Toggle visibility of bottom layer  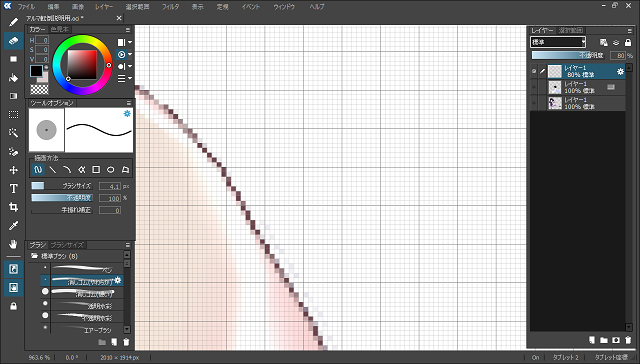click(x=533, y=103)
